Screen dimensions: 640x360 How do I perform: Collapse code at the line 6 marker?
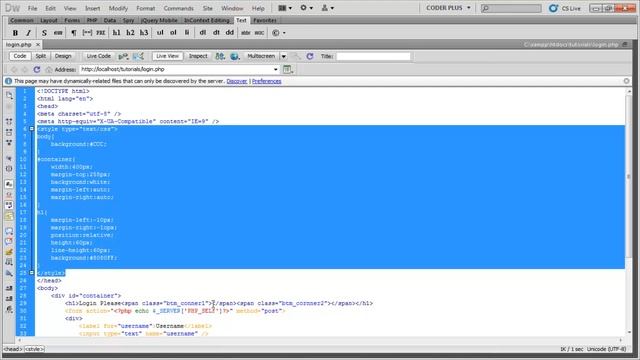pyautogui.click(x=31, y=129)
